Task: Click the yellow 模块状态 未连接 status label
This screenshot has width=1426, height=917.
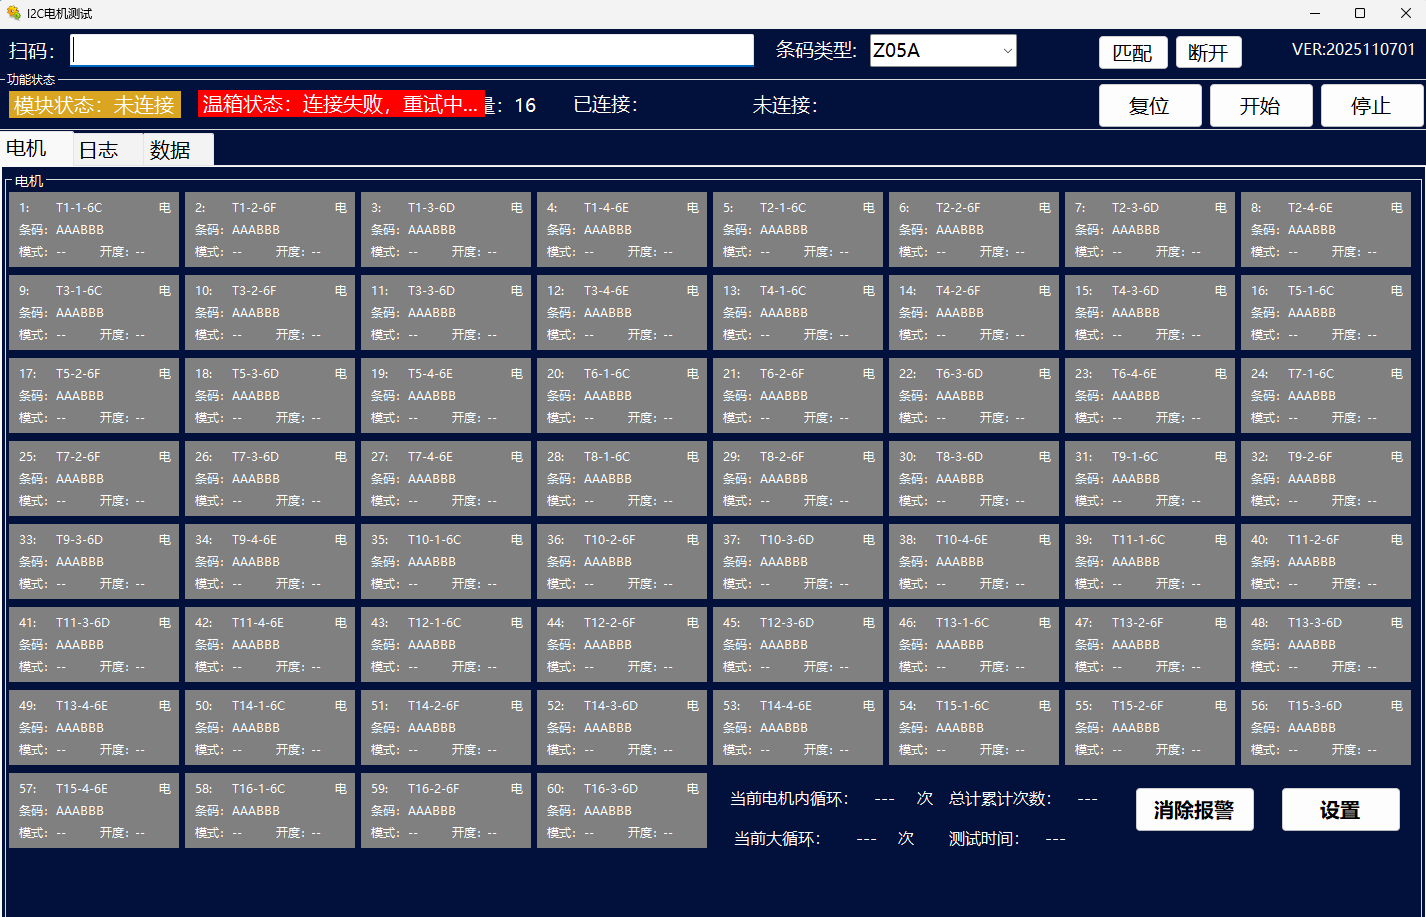Action: (95, 105)
